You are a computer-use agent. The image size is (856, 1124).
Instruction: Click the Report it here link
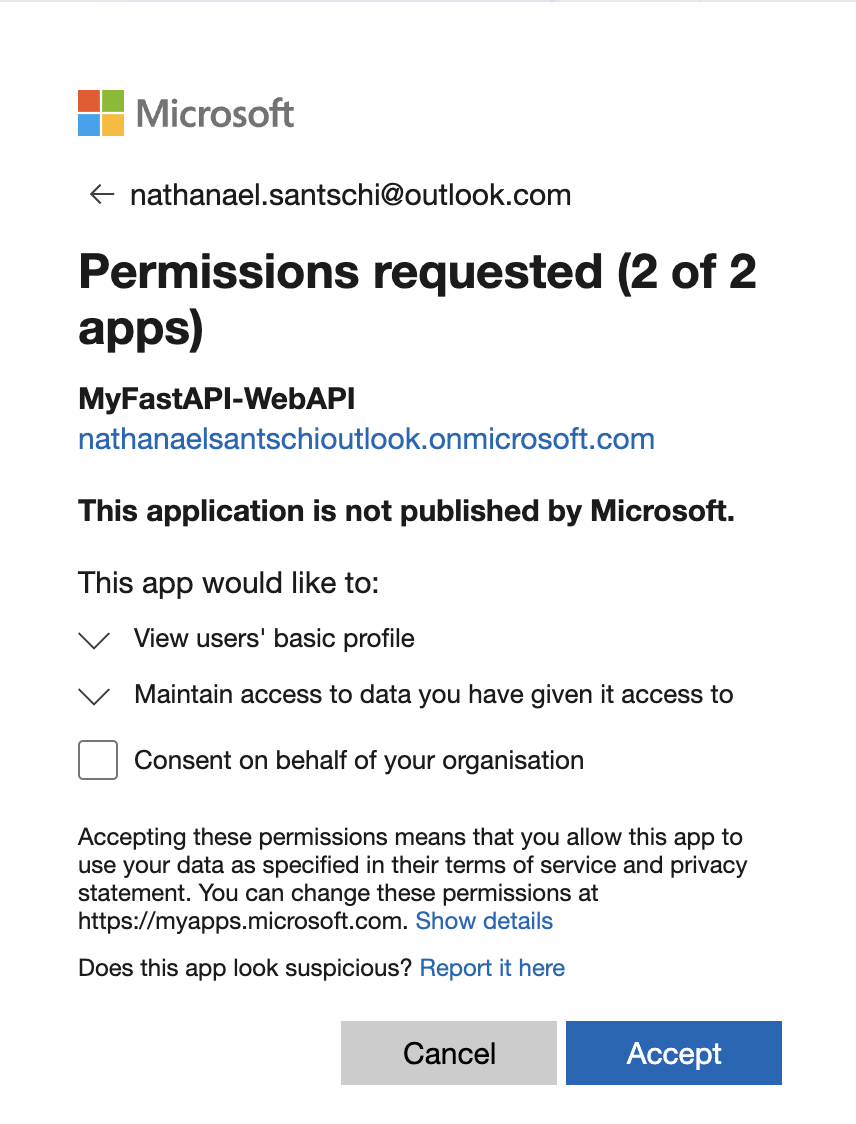tap(492, 968)
